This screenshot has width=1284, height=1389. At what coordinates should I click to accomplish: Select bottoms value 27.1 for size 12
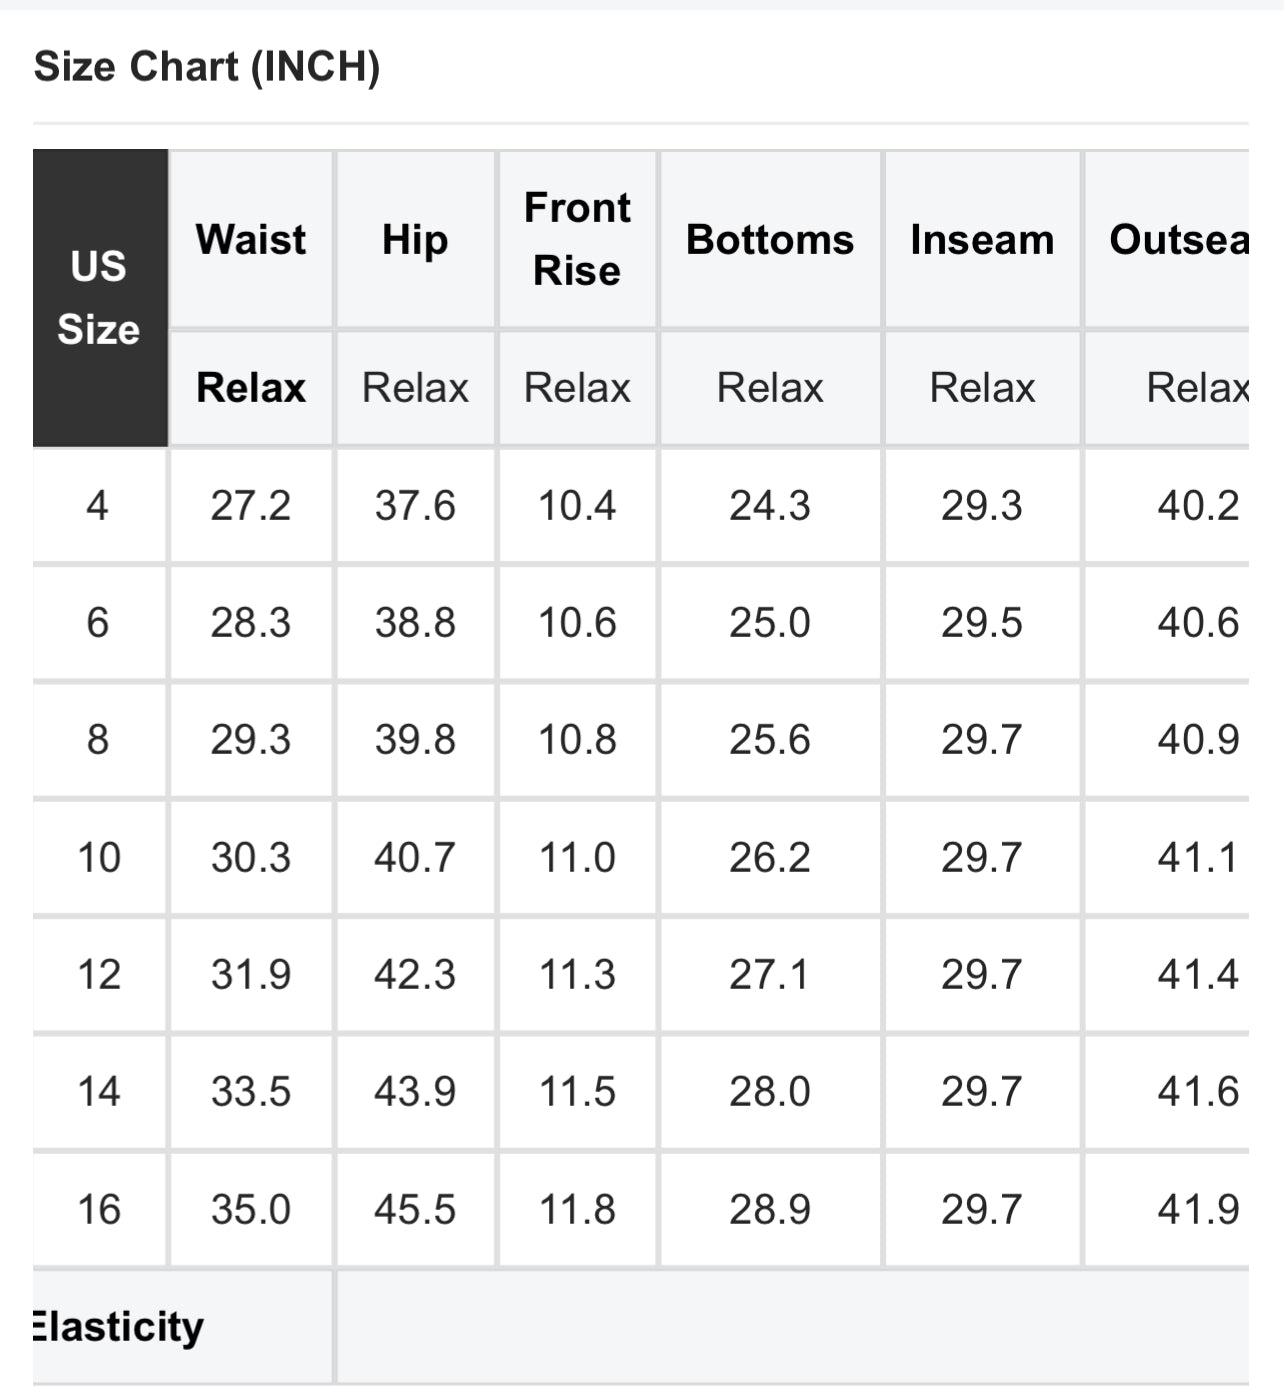tap(770, 975)
